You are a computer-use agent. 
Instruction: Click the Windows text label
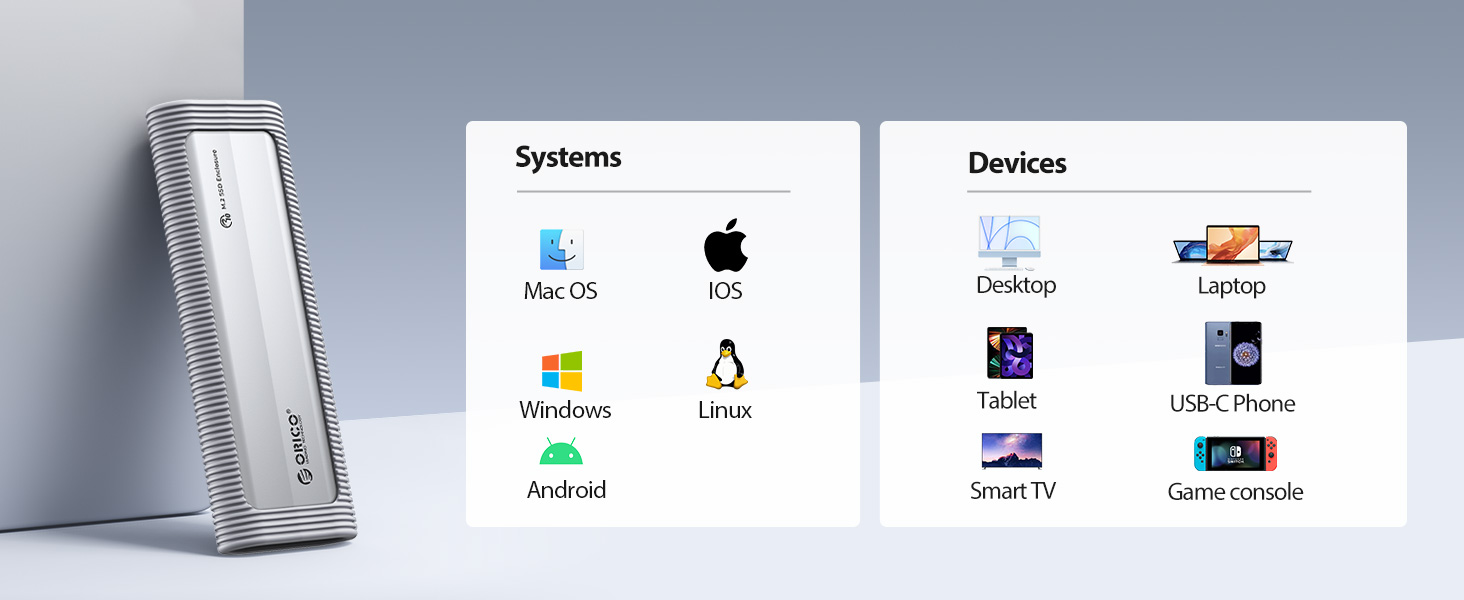pyautogui.click(x=565, y=410)
